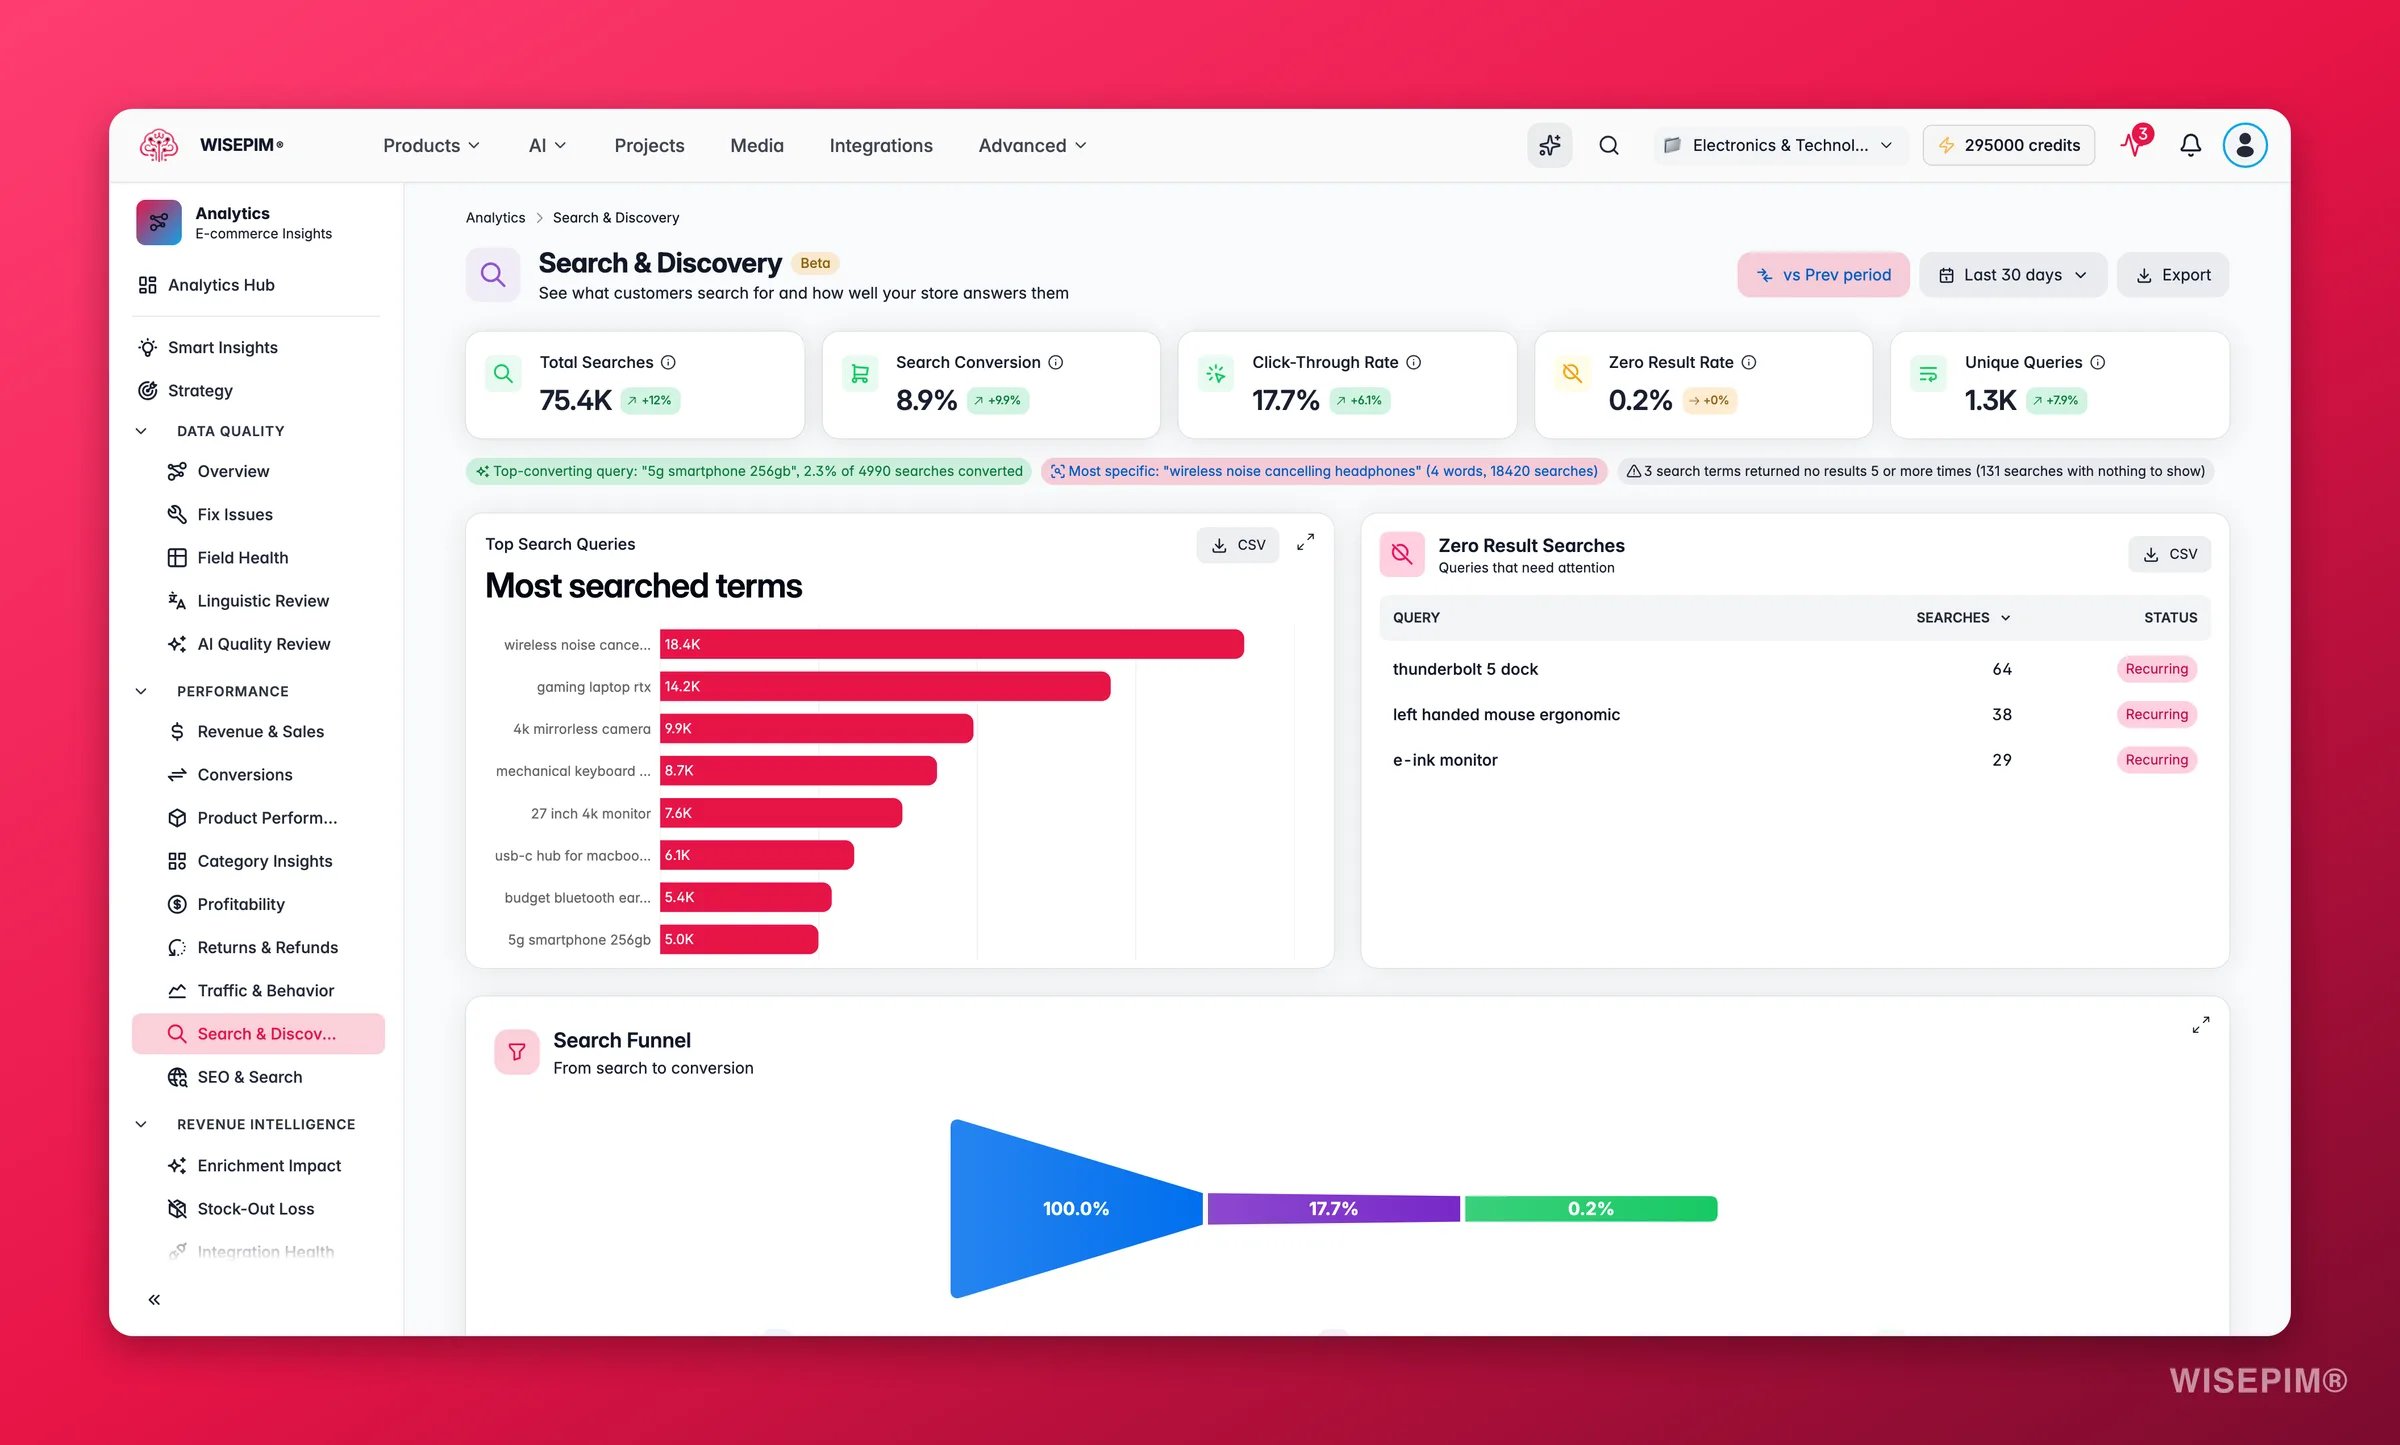Expand the Top Search Queries chart fullscreen
The height and width of the screenshot is (1445, 2400).
pos(1305,543)
